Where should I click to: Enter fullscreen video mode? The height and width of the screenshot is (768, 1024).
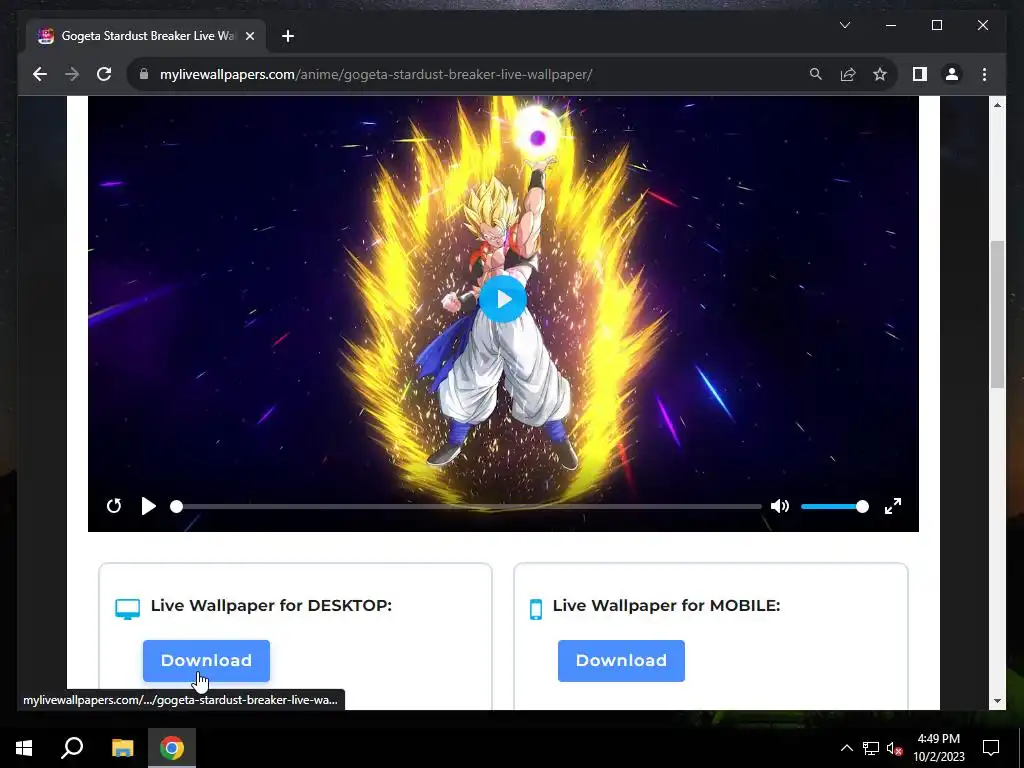(x=893, y=506)
